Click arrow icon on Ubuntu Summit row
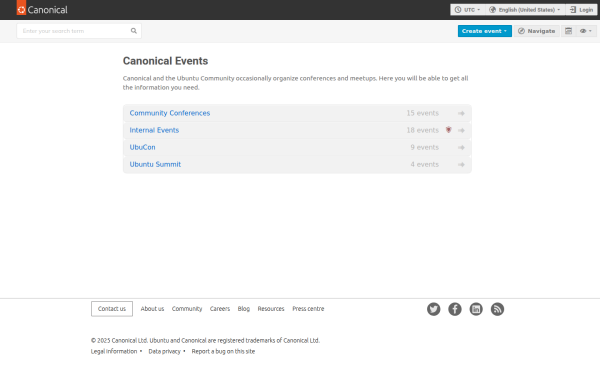Screen dimensions: 600x375 (461, 165)
